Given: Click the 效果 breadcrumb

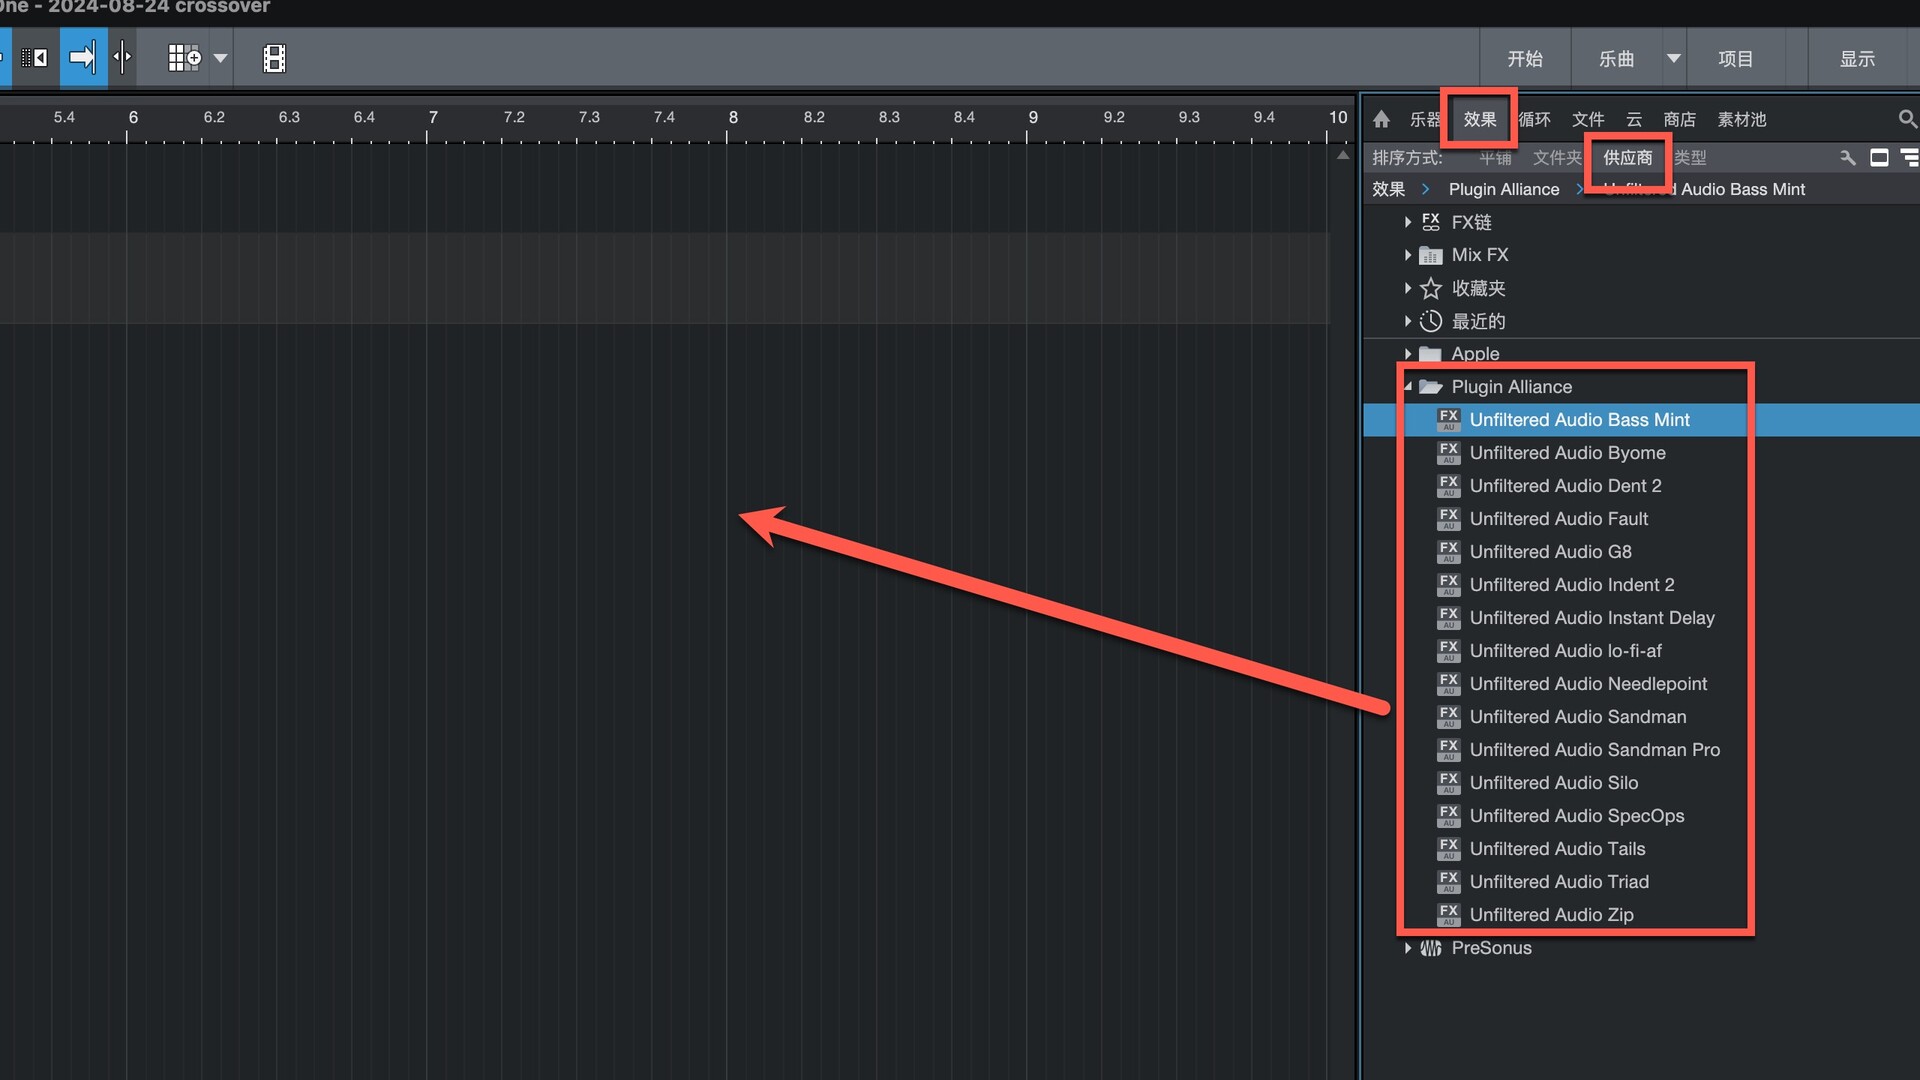Looking at the screenshot, I should pyautogui.click(x=1389, y=189).
